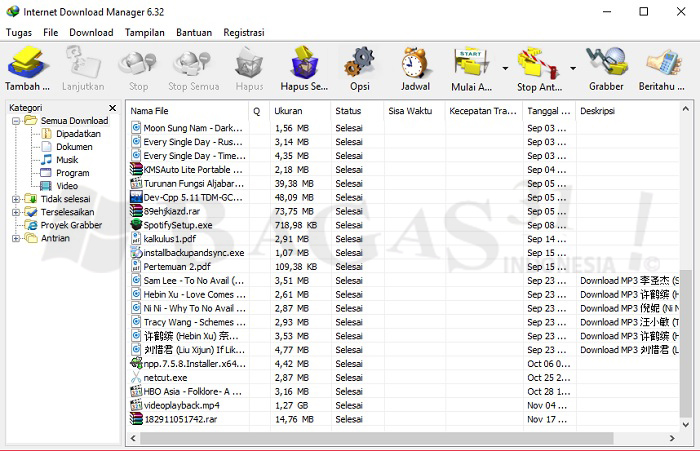Expand the Antrian tree node
The width and height of the screenshot is (700, 451).
click(x=16, y=238)
